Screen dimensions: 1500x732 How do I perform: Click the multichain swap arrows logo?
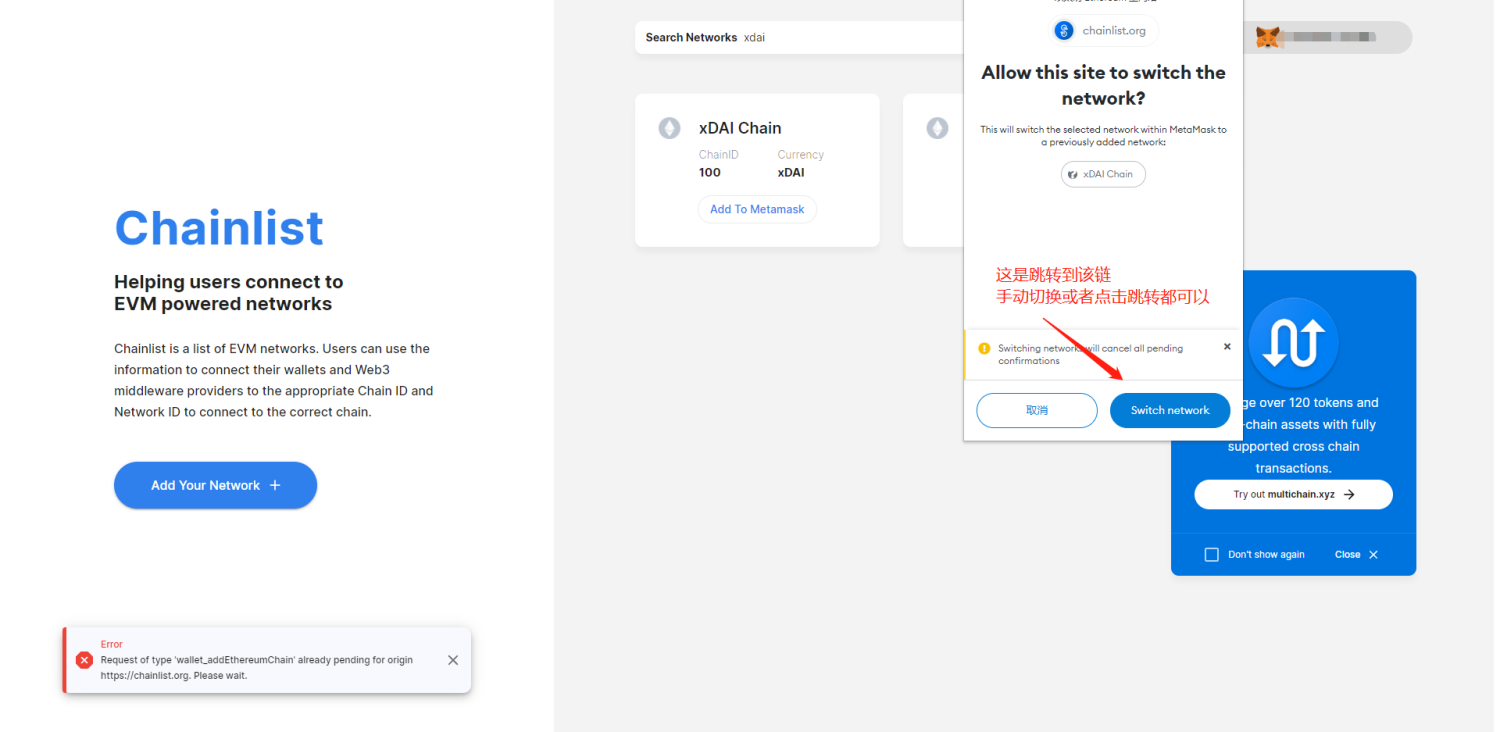click(x=1293, y=342)
